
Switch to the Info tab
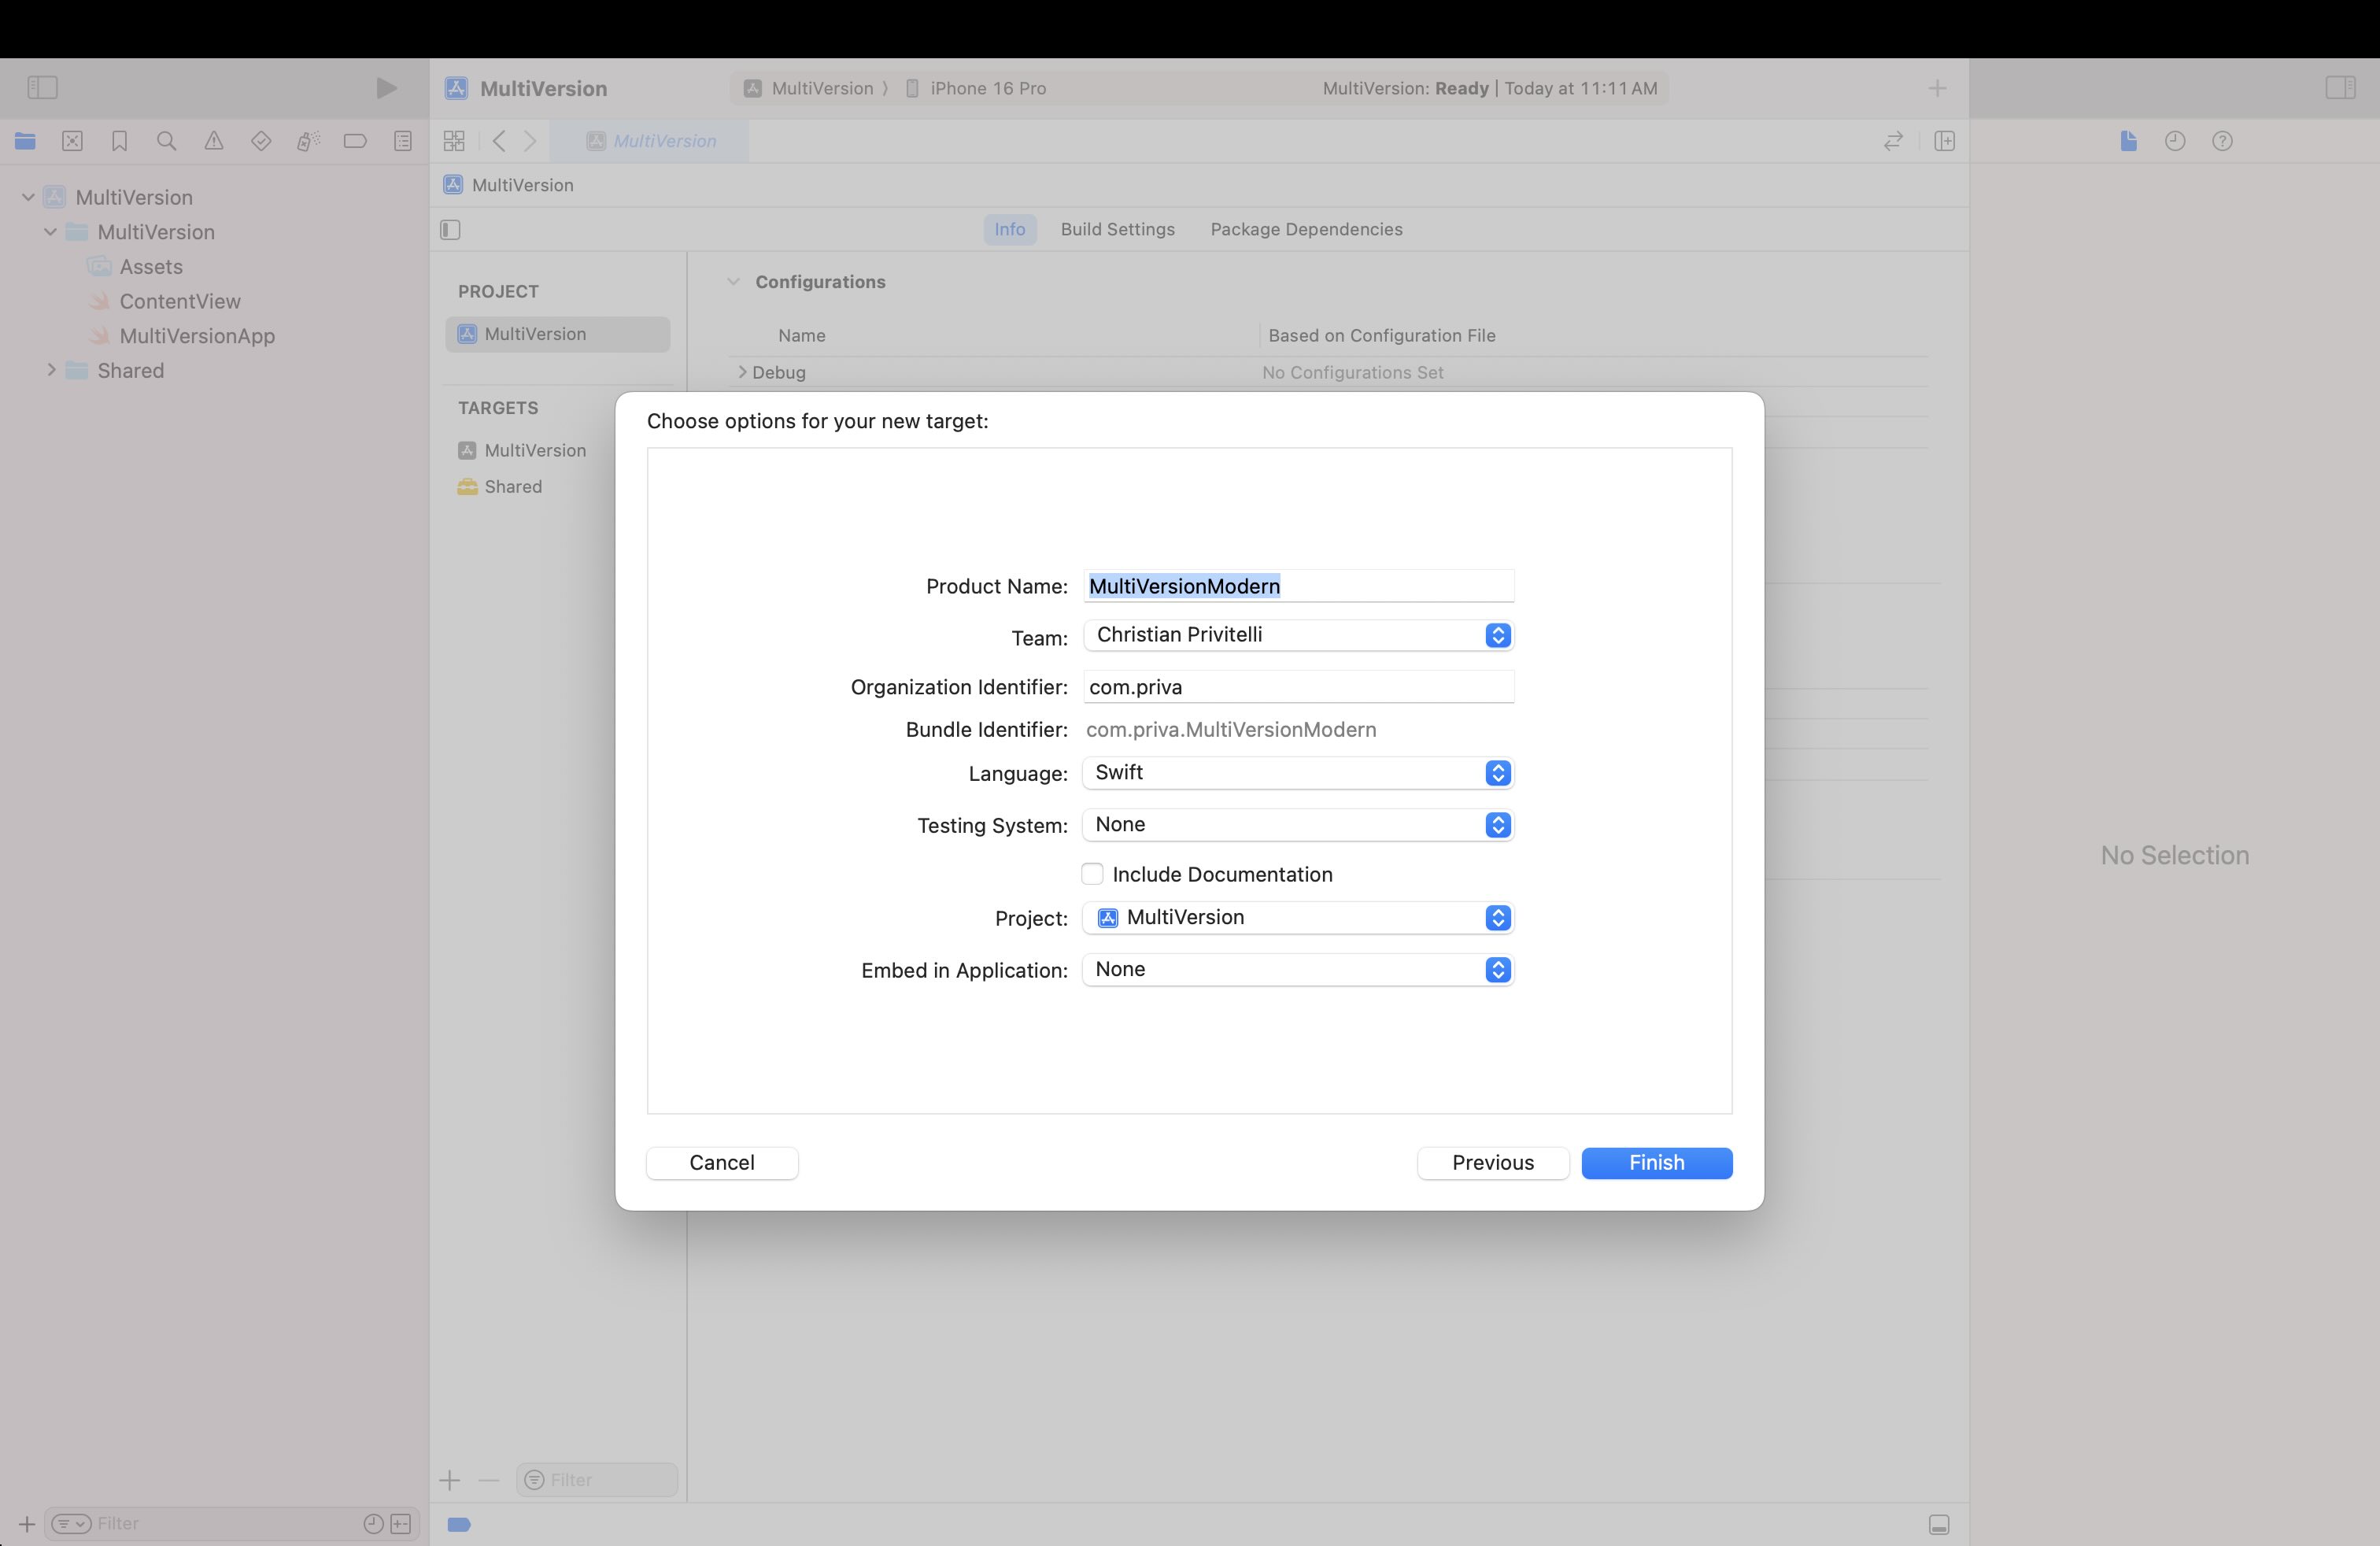pyautogui.click(x=1009, y=229)
